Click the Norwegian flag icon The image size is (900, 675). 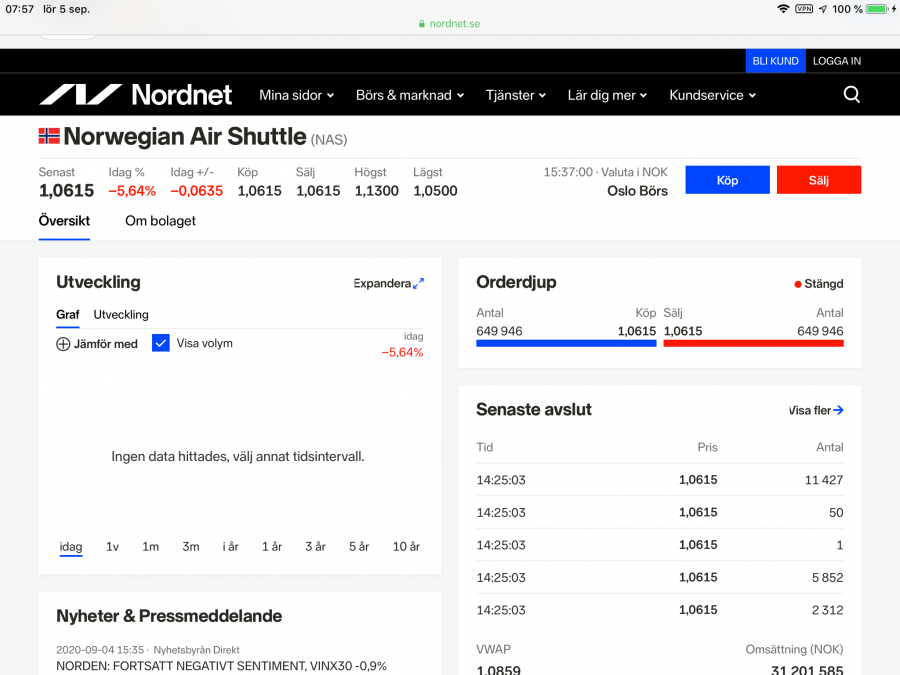pyautogui.click(x=49, y=136)
